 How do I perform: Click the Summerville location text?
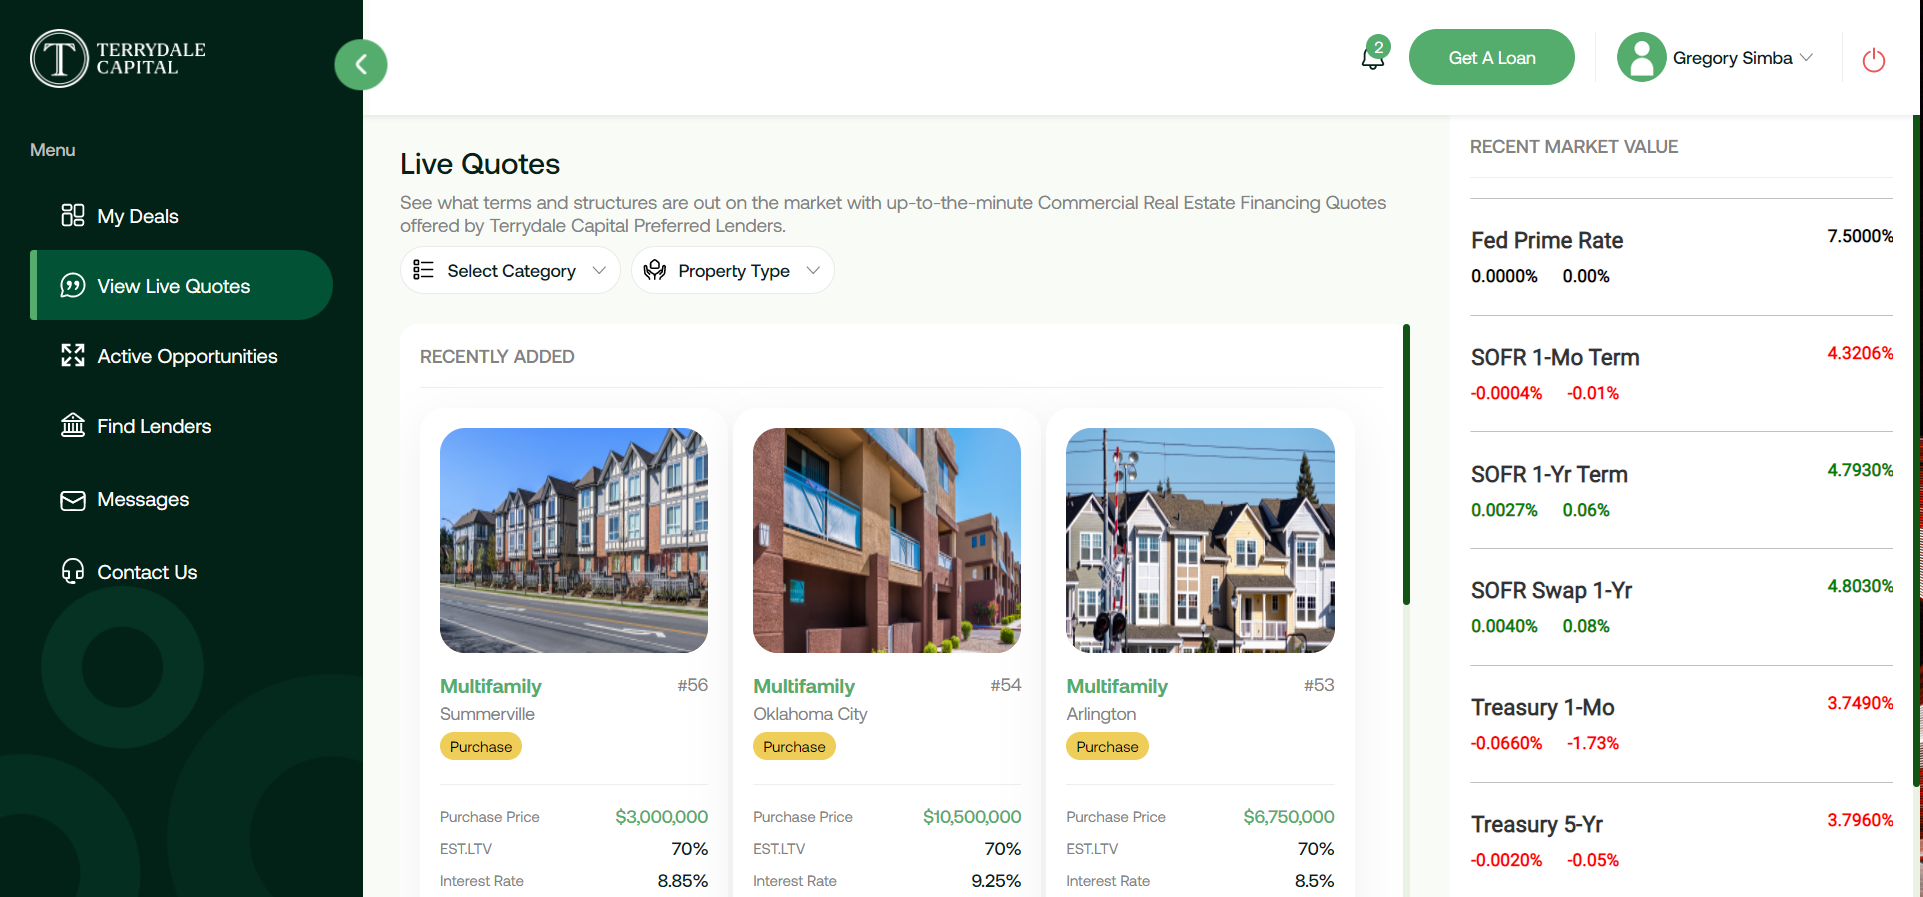(x=487, y=714)
